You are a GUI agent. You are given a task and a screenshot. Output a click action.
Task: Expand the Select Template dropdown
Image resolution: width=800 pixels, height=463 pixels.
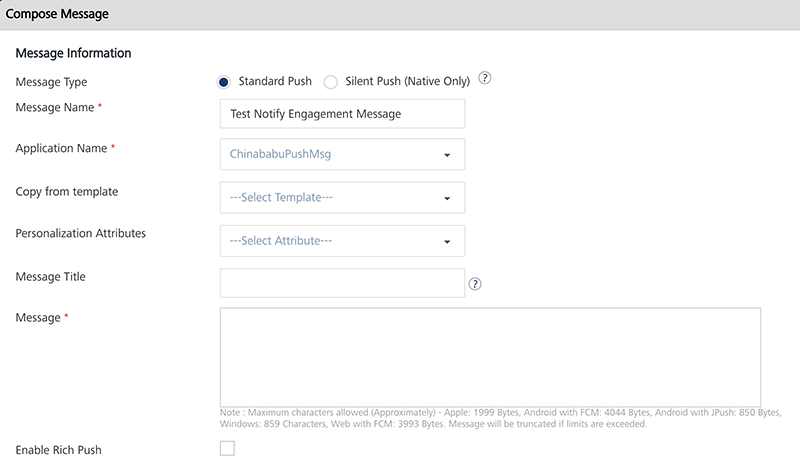pyautogui.click(x=342, y=198)
